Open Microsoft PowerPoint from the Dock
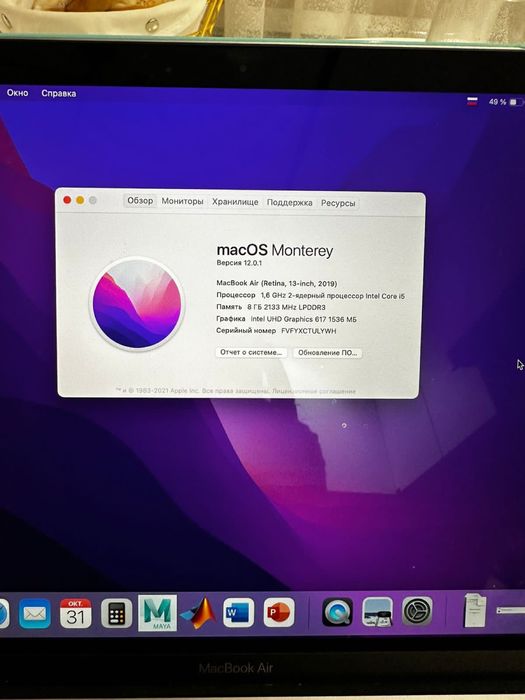The height and width of the screenshot is (700, 525). tap(279, 612)
